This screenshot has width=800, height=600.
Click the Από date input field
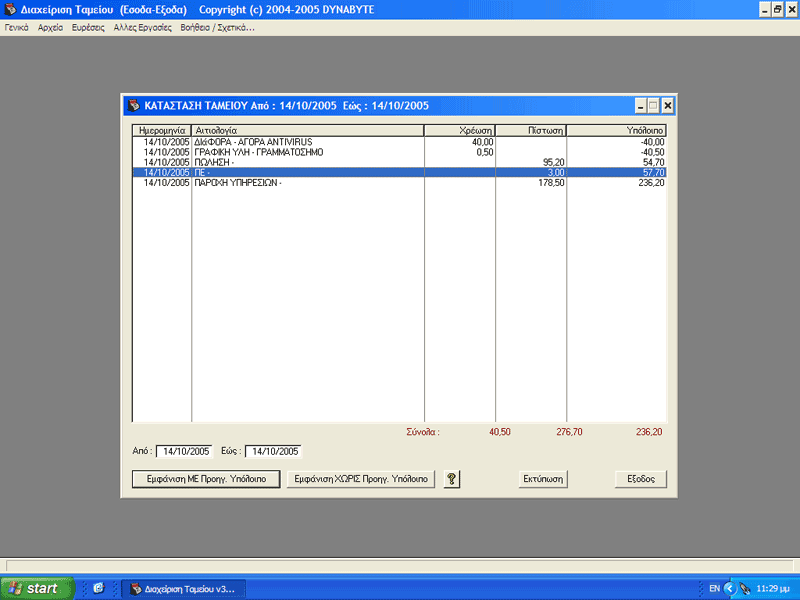click(185, 452)
